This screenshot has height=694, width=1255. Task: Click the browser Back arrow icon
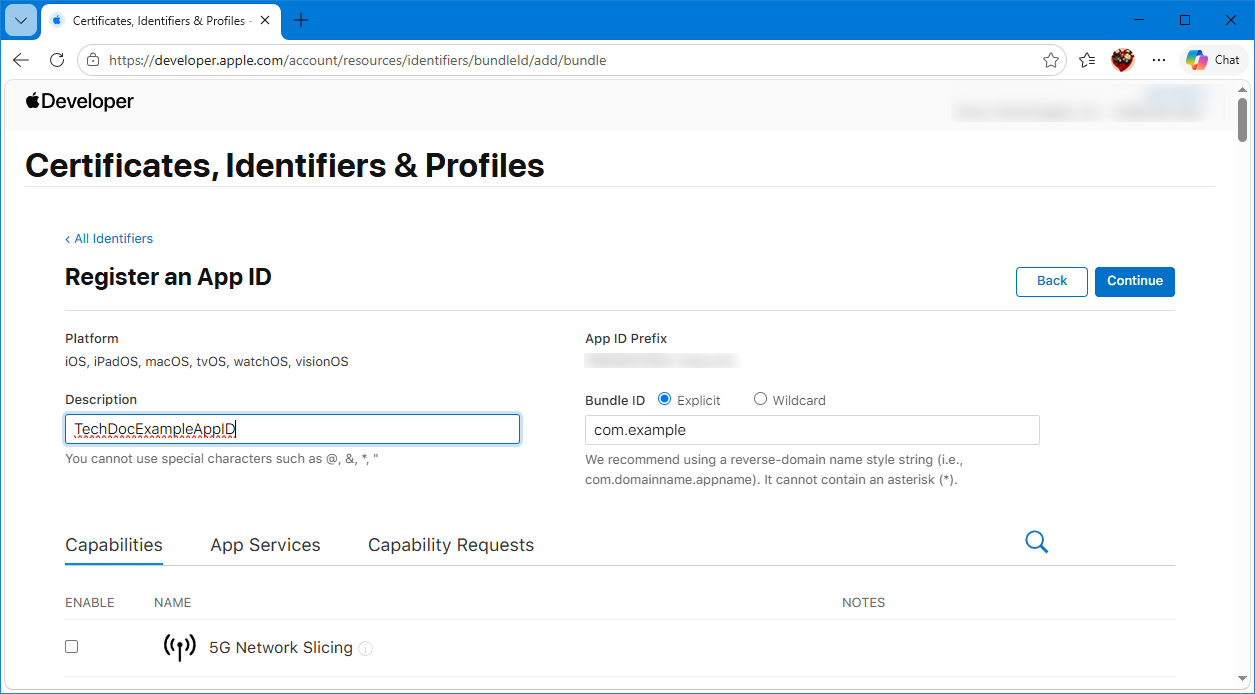21,60
